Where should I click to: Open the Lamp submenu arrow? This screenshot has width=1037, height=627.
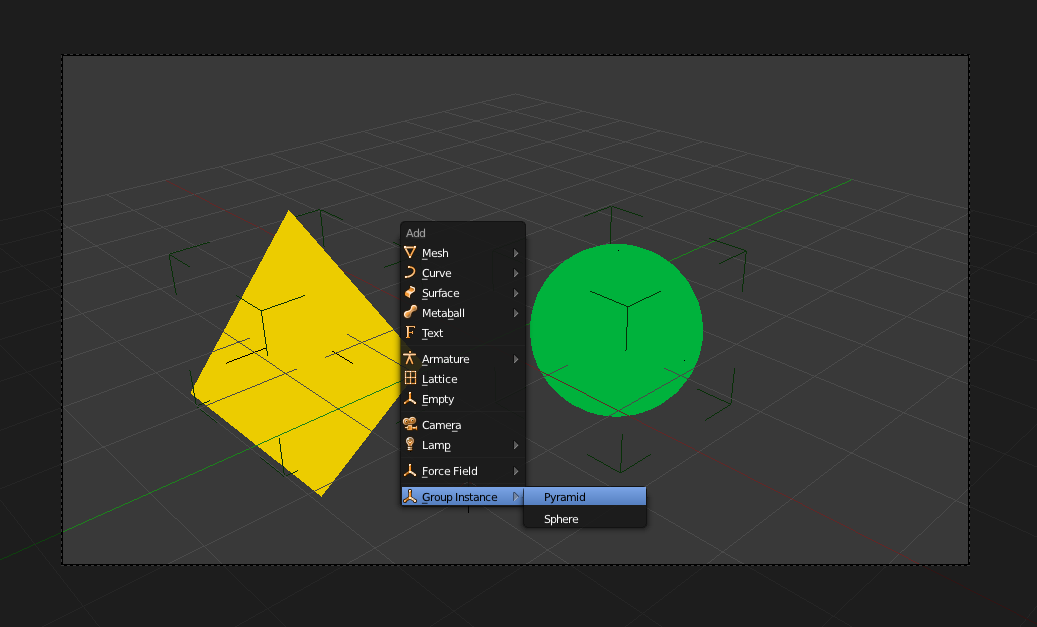click(518, 445)
